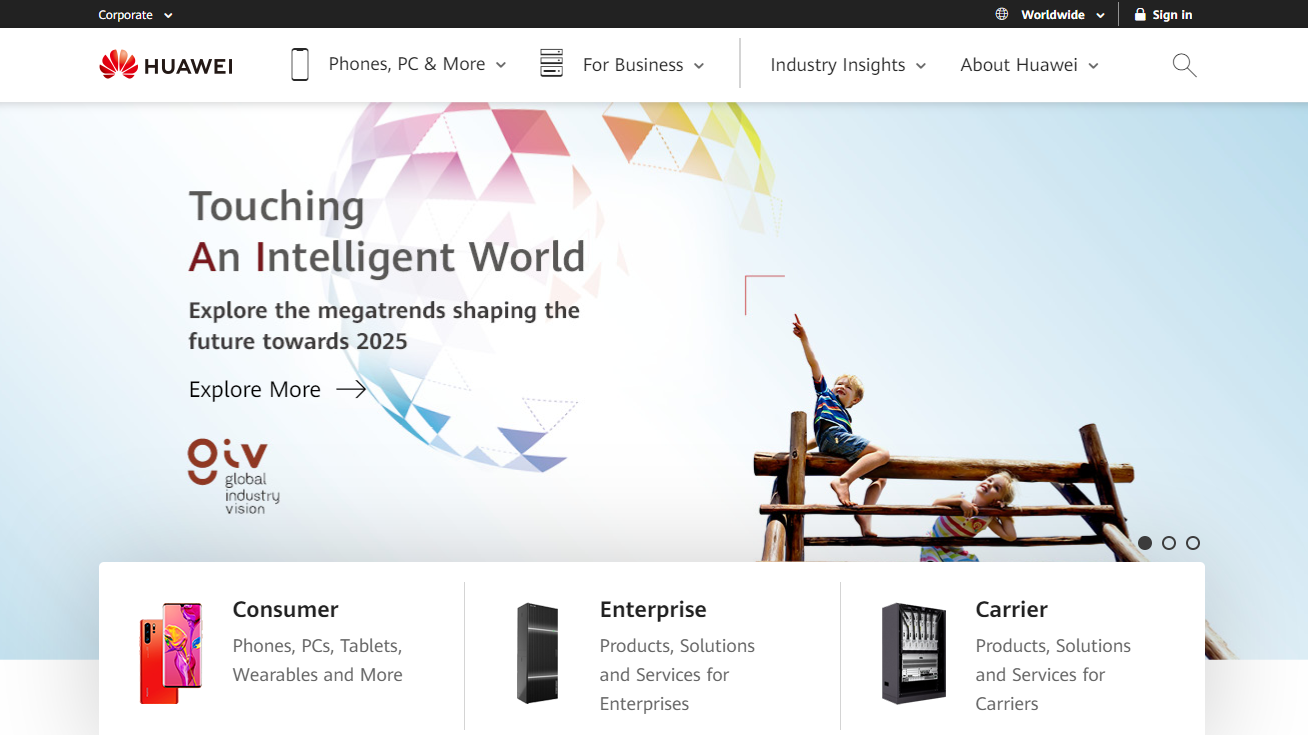
Task: Expand the Corporate dropdown chevron
Action: pyautogui.click(x=168, y=16)
